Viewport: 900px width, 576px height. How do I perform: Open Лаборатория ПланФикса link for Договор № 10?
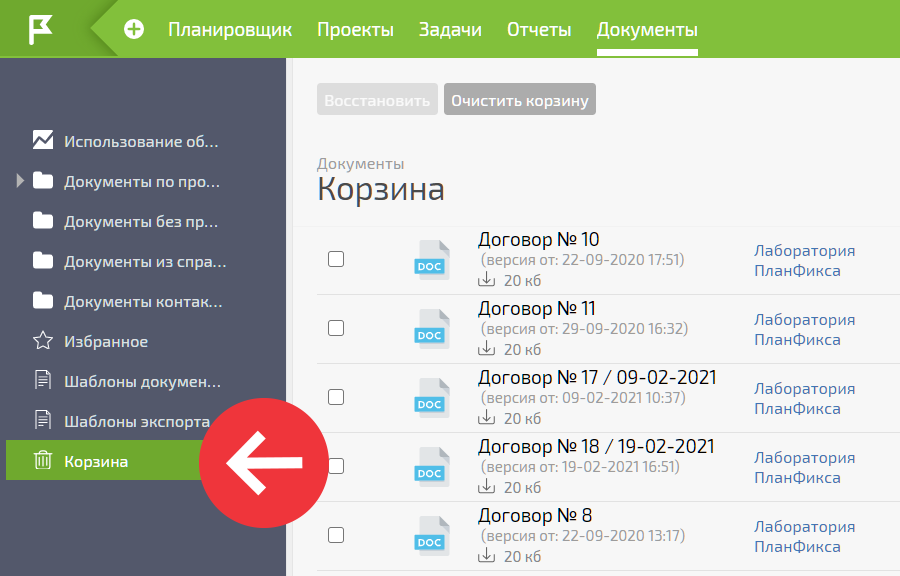804,260
